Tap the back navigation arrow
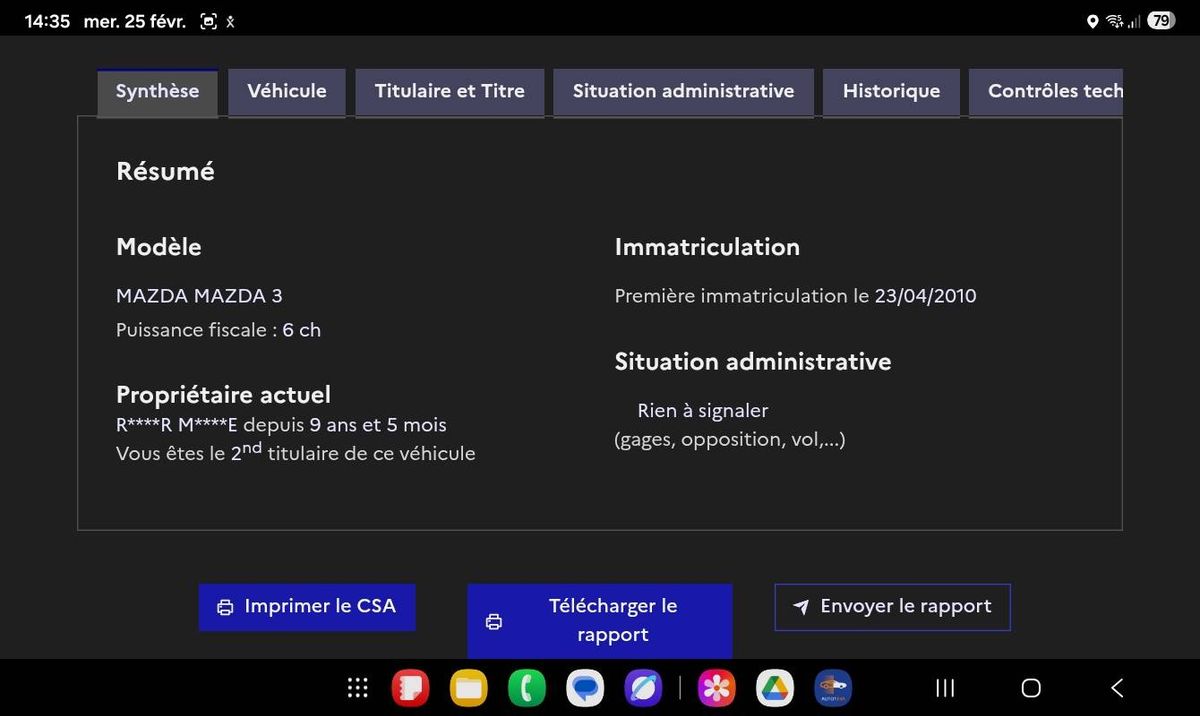1200x716 pixels. click(1117, 688)
